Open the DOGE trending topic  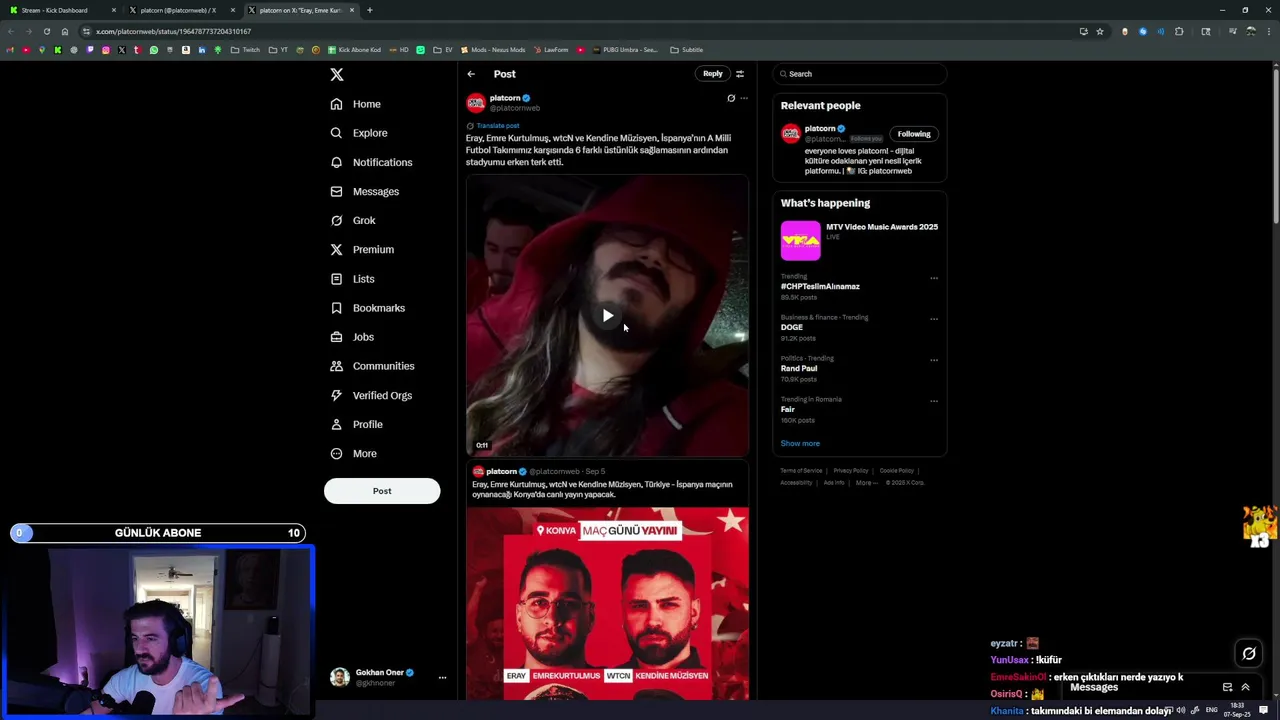click(x=792, y=328)
